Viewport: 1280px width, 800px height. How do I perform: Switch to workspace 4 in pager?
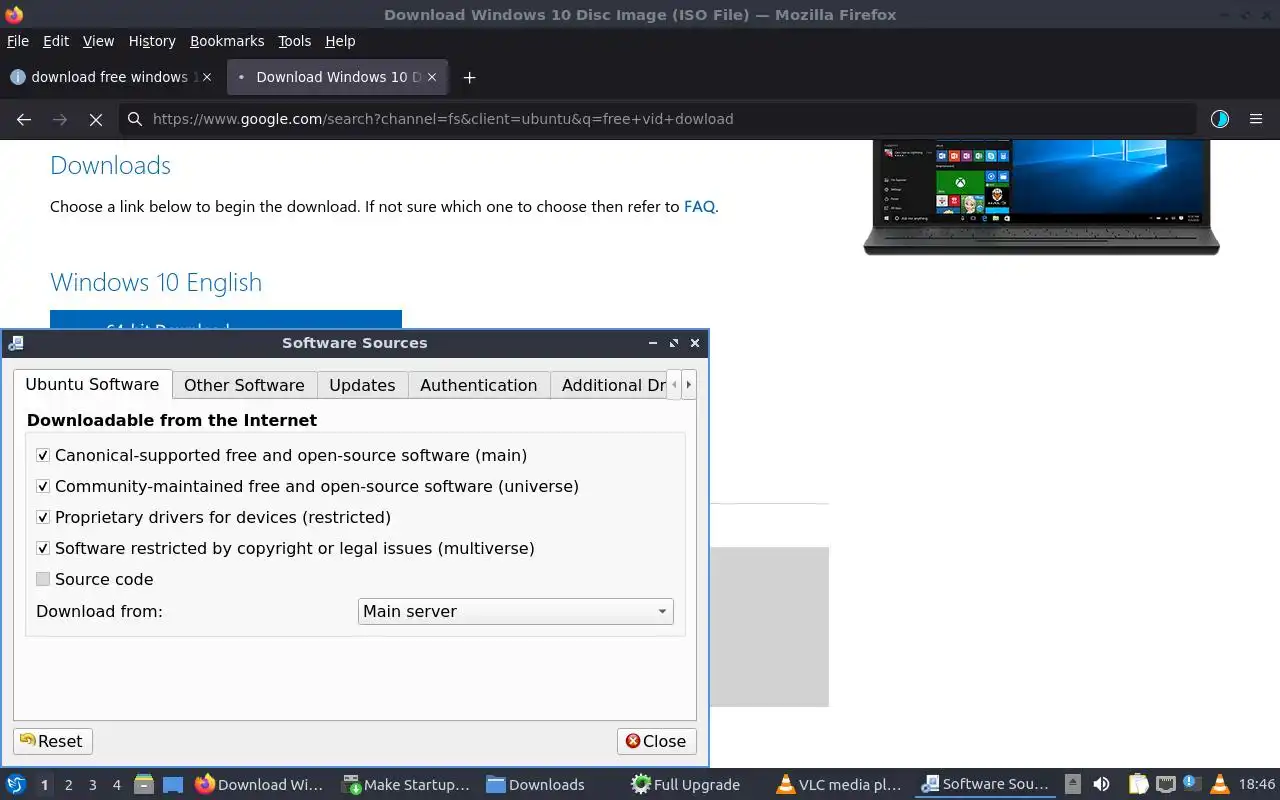pos(117,785)
